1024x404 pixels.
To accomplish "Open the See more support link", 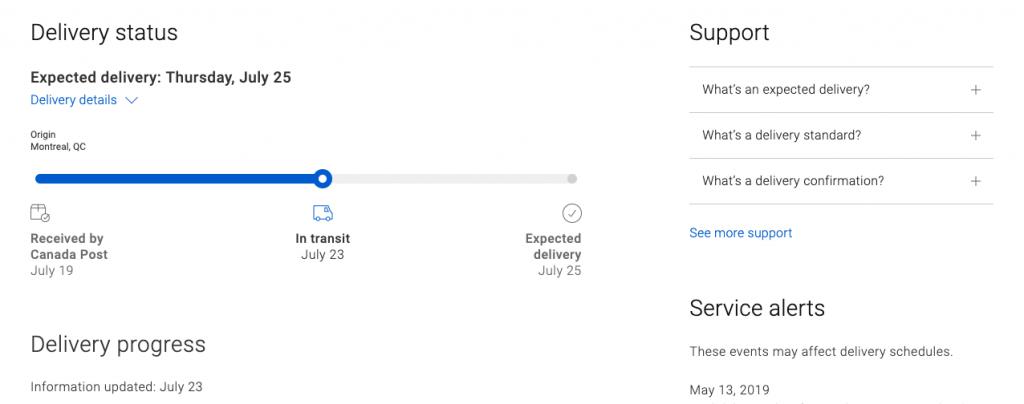I will pyautogui.click(x=740, y=233).
